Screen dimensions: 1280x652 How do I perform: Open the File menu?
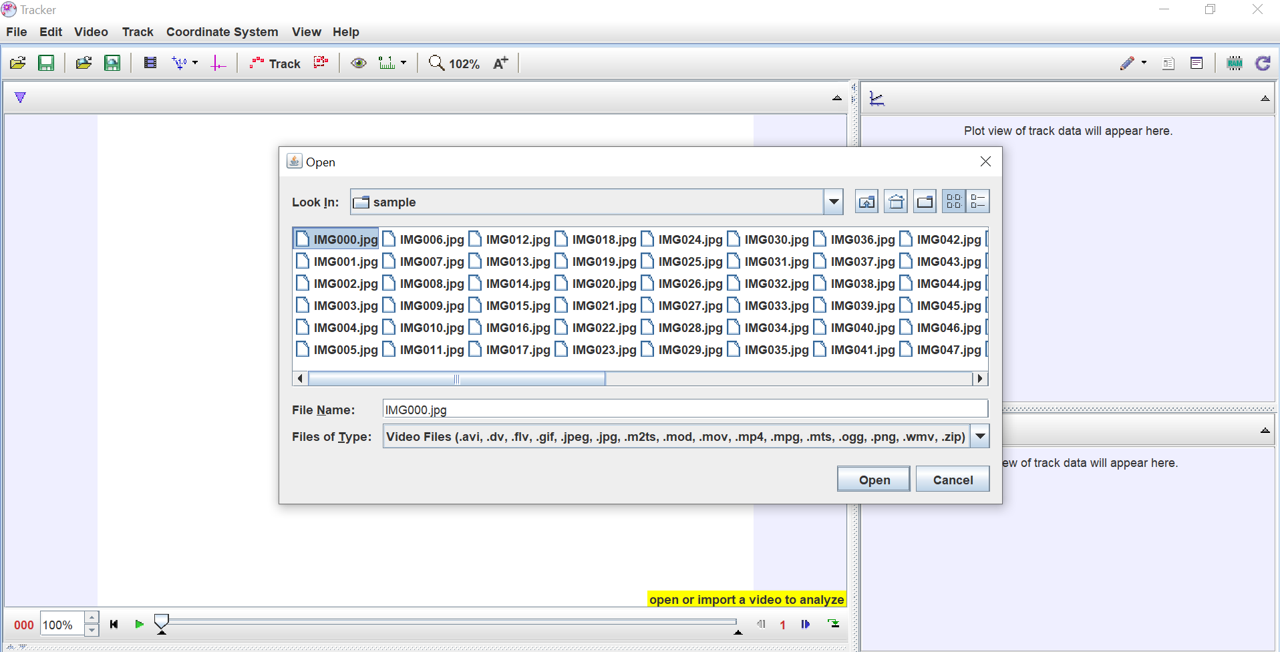pyautogui.click(x=16, y=32)
